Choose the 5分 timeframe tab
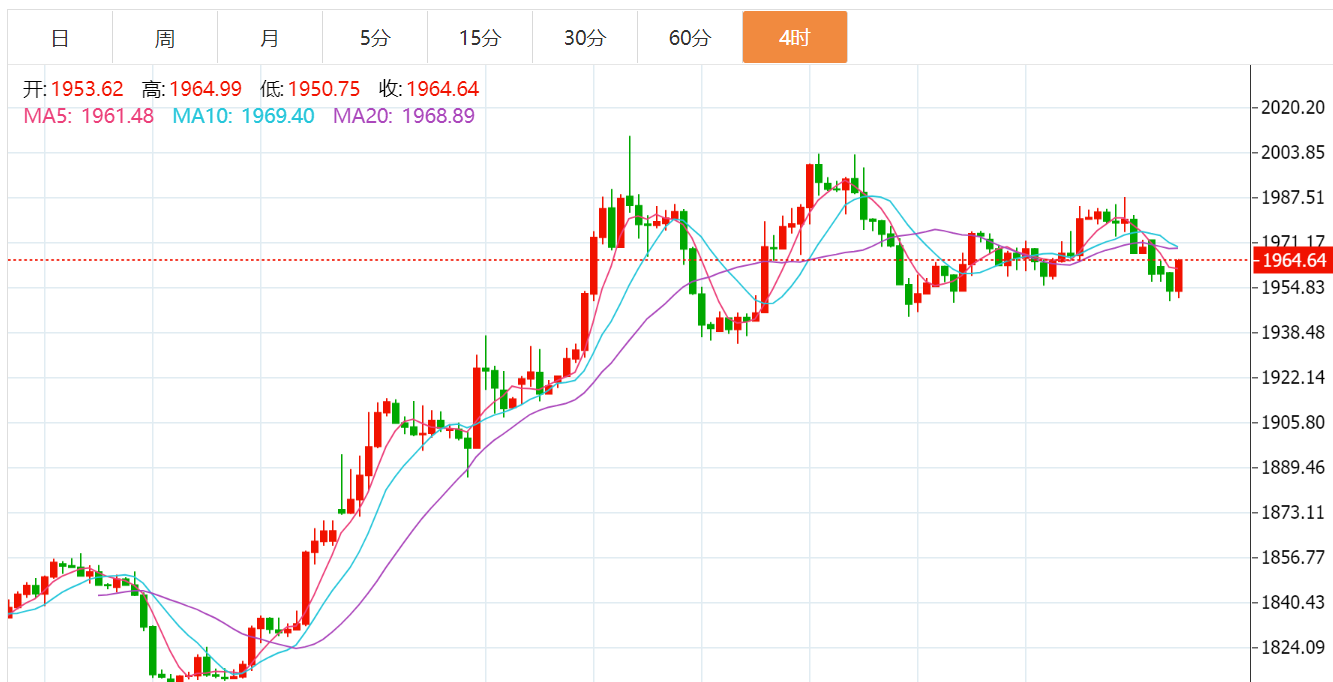The width and height of the screenshot is (1333, 682). coord(375,38)
